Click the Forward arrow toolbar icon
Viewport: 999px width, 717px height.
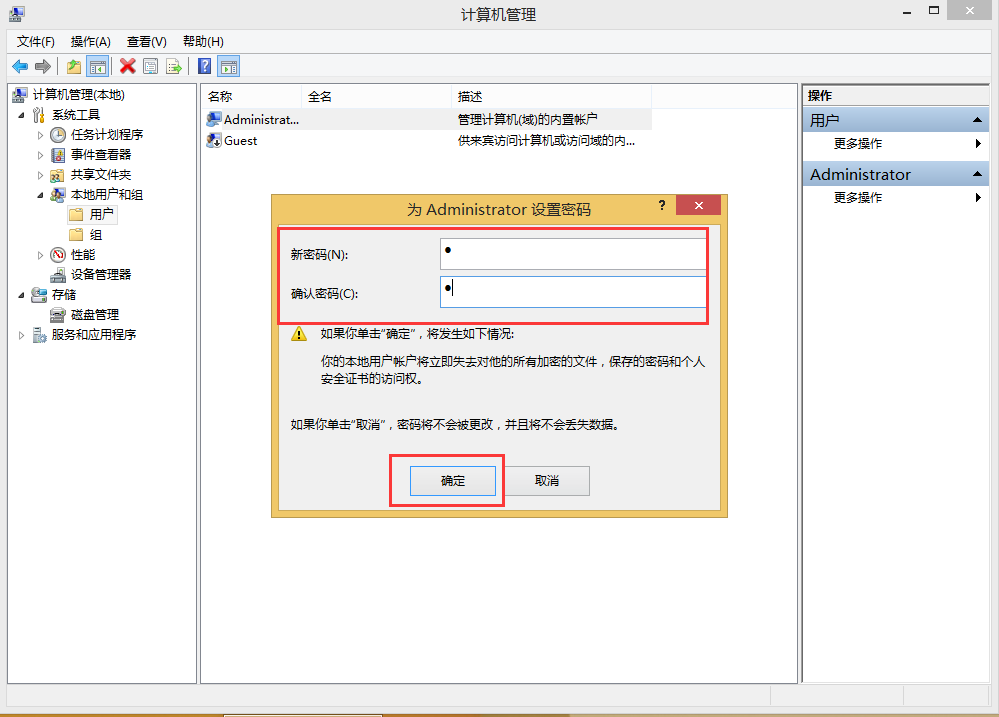pos(43,66)
